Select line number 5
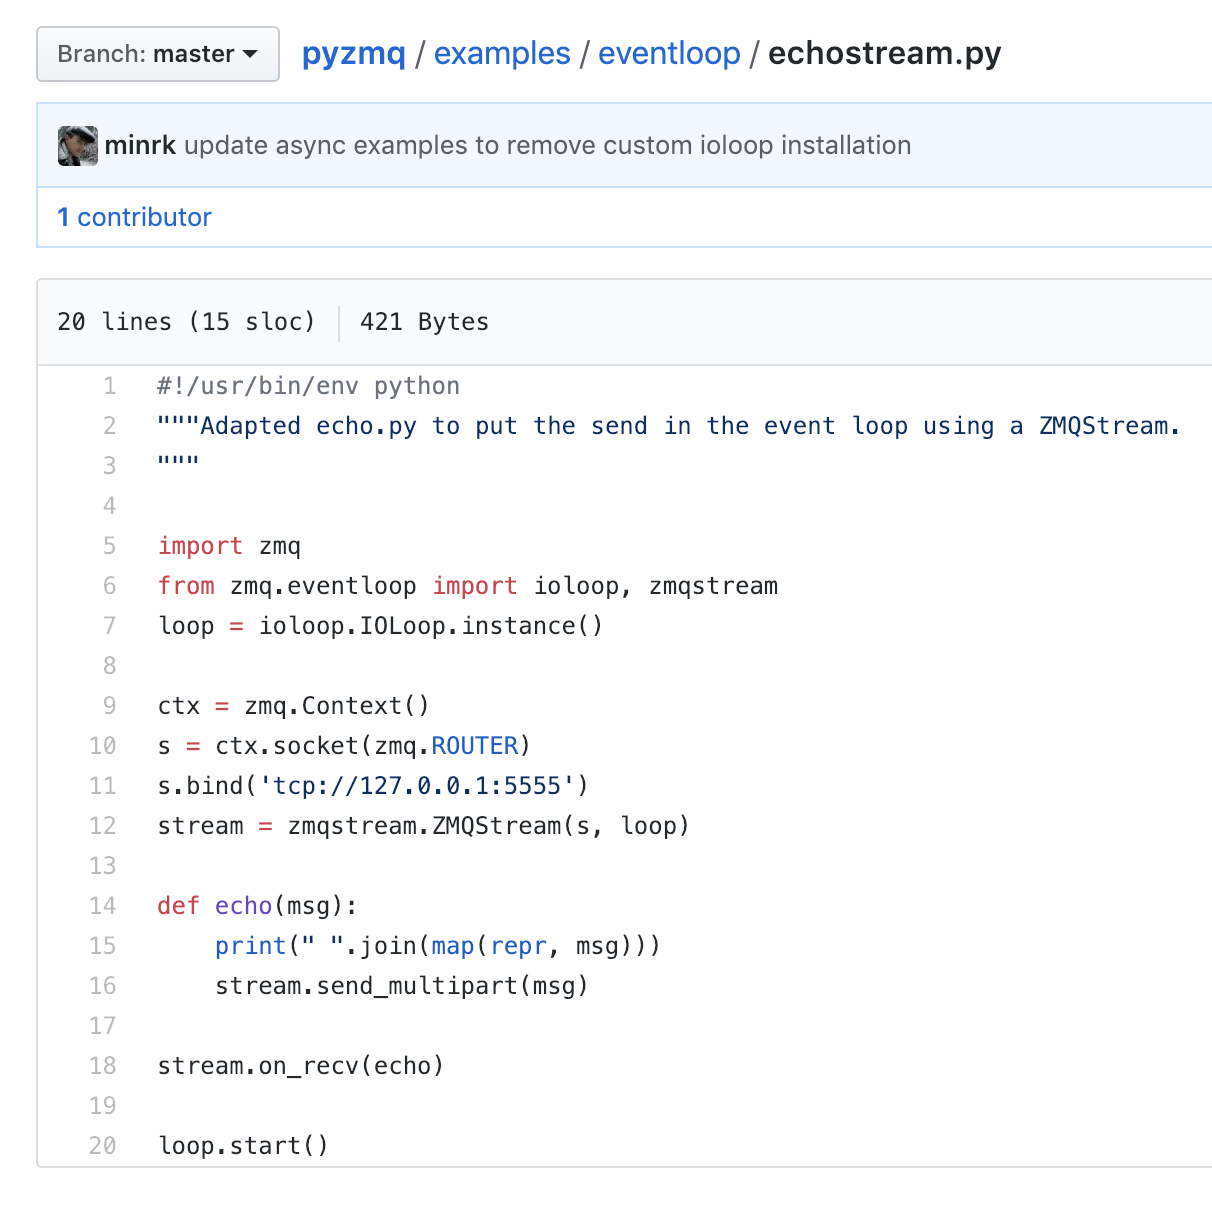The width and height of the screenshot is (1212, 1214). pyautogui.click(x=109, y=546)
